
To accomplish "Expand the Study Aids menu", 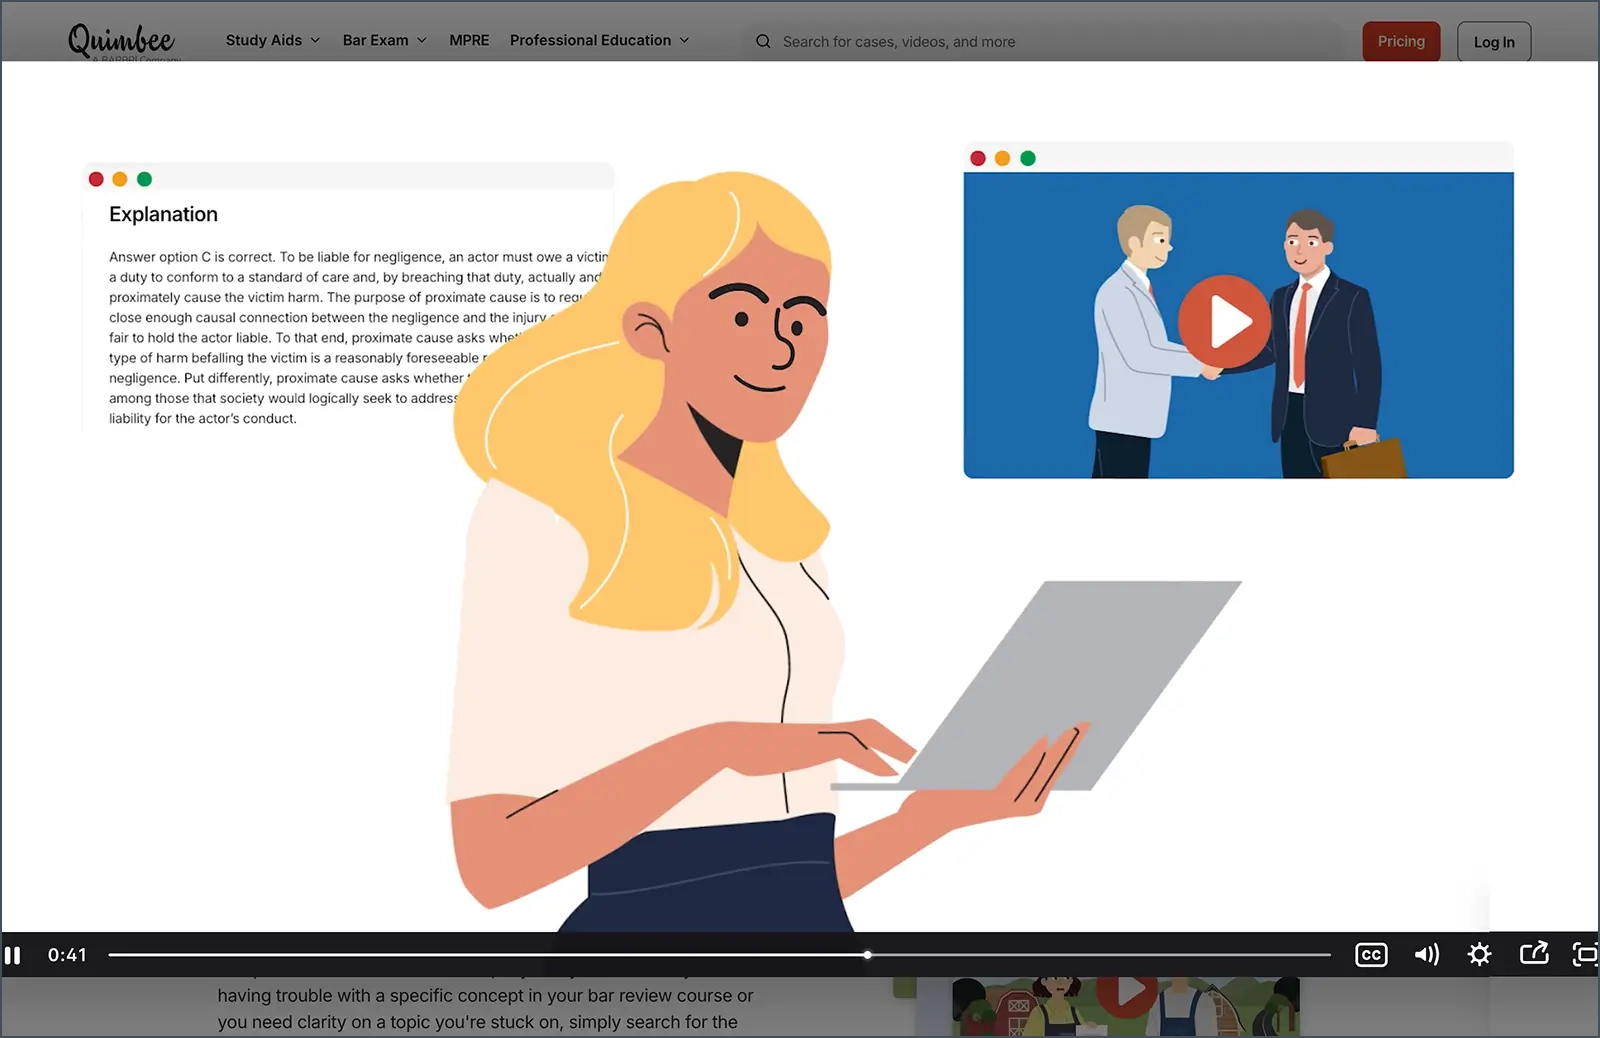I will [x=273, y=40].
